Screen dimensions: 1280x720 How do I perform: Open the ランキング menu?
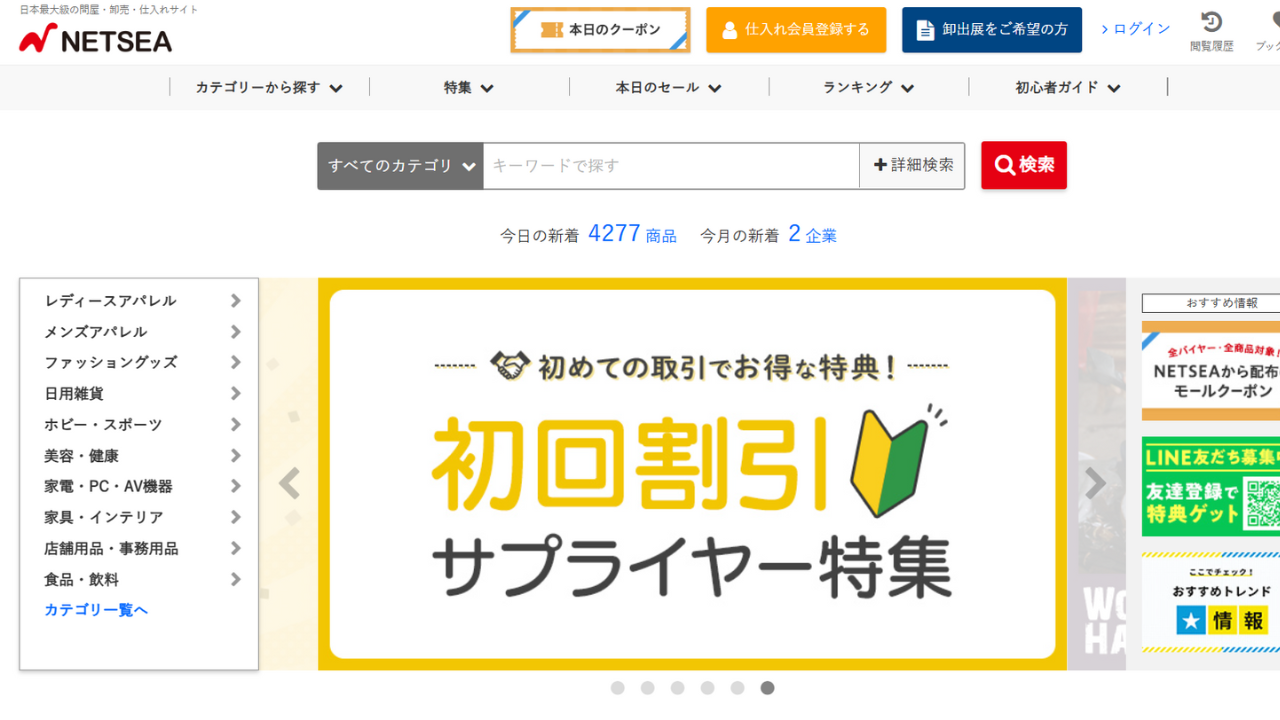tap(868, 87)
